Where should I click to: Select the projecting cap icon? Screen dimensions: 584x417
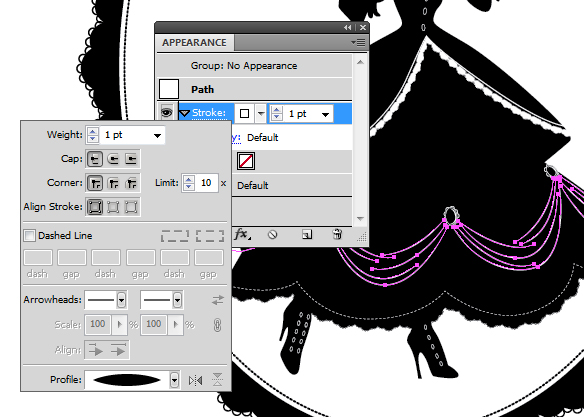coord(131,159)
